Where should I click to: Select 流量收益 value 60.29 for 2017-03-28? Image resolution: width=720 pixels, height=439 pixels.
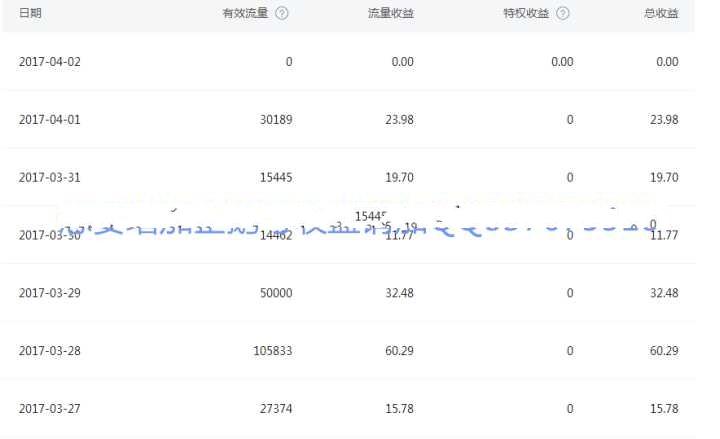coord(399,351)
